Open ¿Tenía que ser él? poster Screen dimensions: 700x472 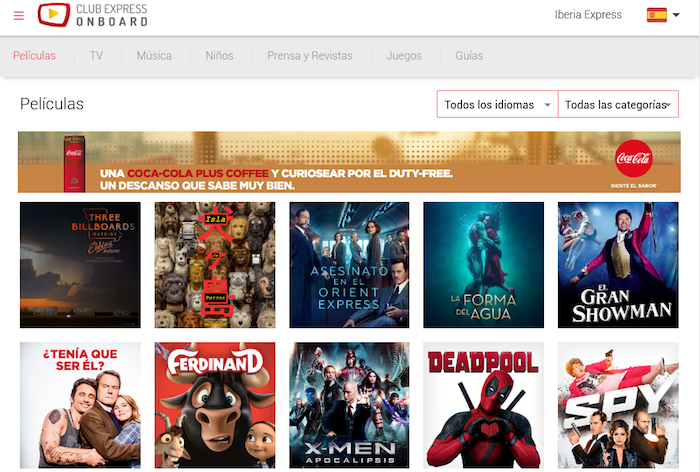[80, 405]
